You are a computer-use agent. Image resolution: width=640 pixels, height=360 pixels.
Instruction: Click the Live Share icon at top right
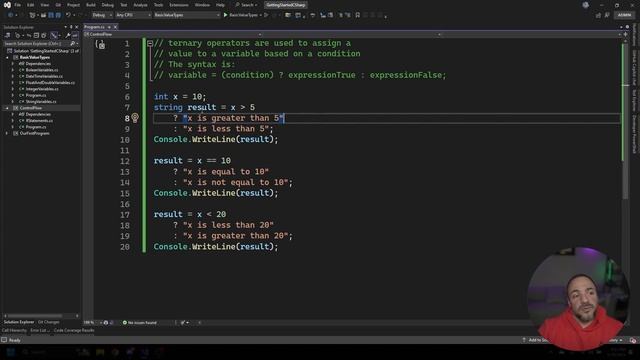click(x=598, y=15)
